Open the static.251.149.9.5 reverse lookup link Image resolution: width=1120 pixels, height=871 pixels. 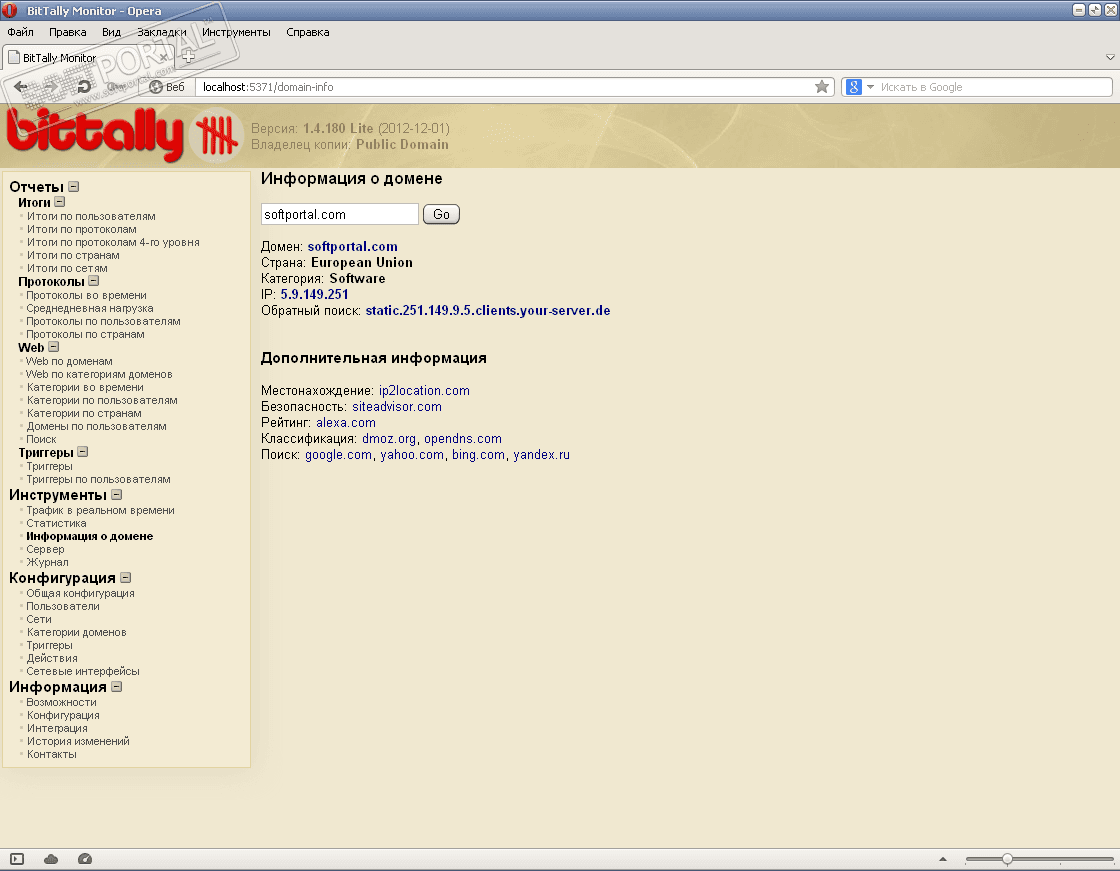[488, 311]
